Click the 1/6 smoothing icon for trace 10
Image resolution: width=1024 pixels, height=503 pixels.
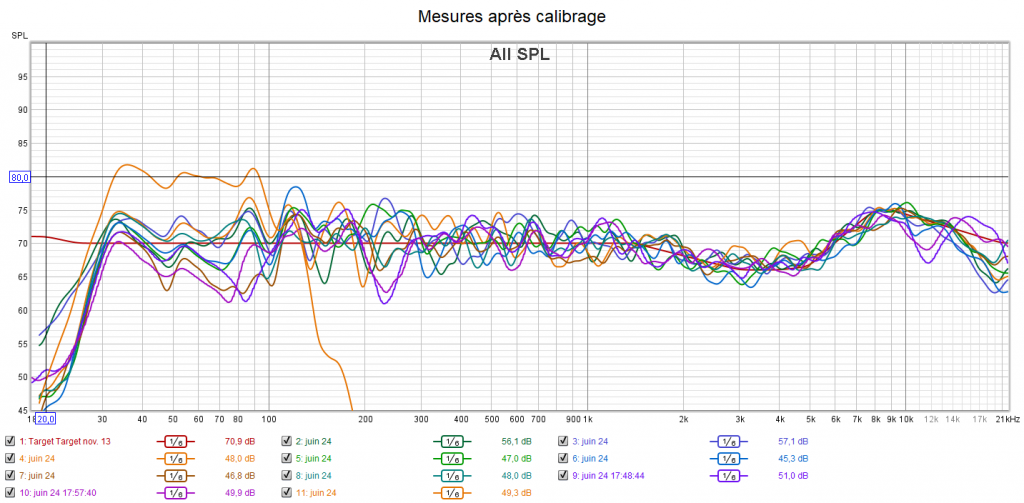click(x=176, y=492)
